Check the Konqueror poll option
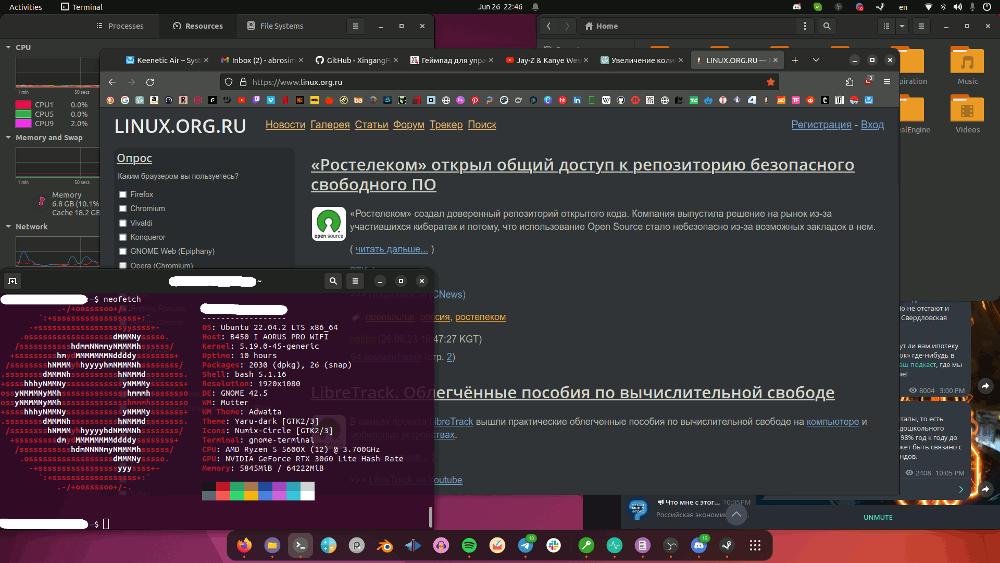Screen dimensions: 1000x563 click(122, 237)
